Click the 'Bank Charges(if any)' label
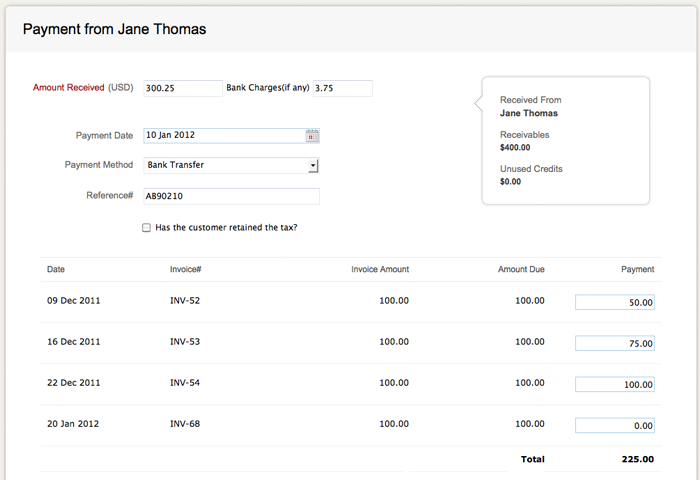The height and width of the screenshot is (480, 700). coord(268,88)
